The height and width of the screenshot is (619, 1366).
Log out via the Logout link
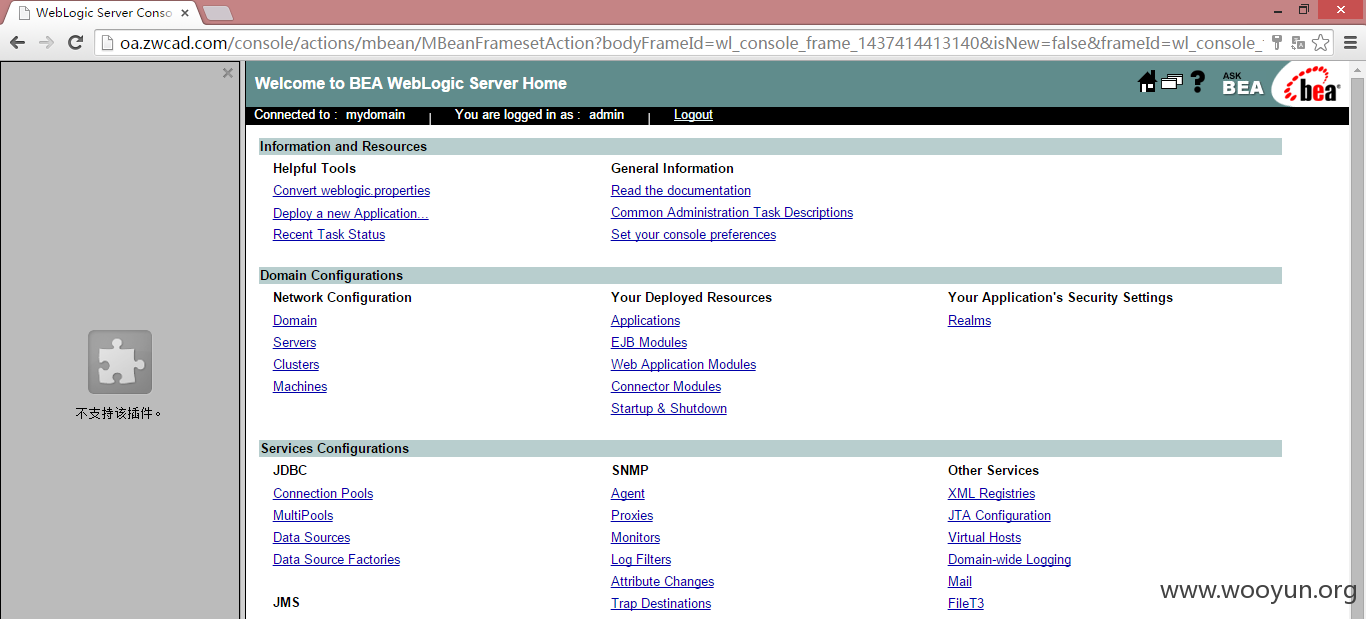693,115
